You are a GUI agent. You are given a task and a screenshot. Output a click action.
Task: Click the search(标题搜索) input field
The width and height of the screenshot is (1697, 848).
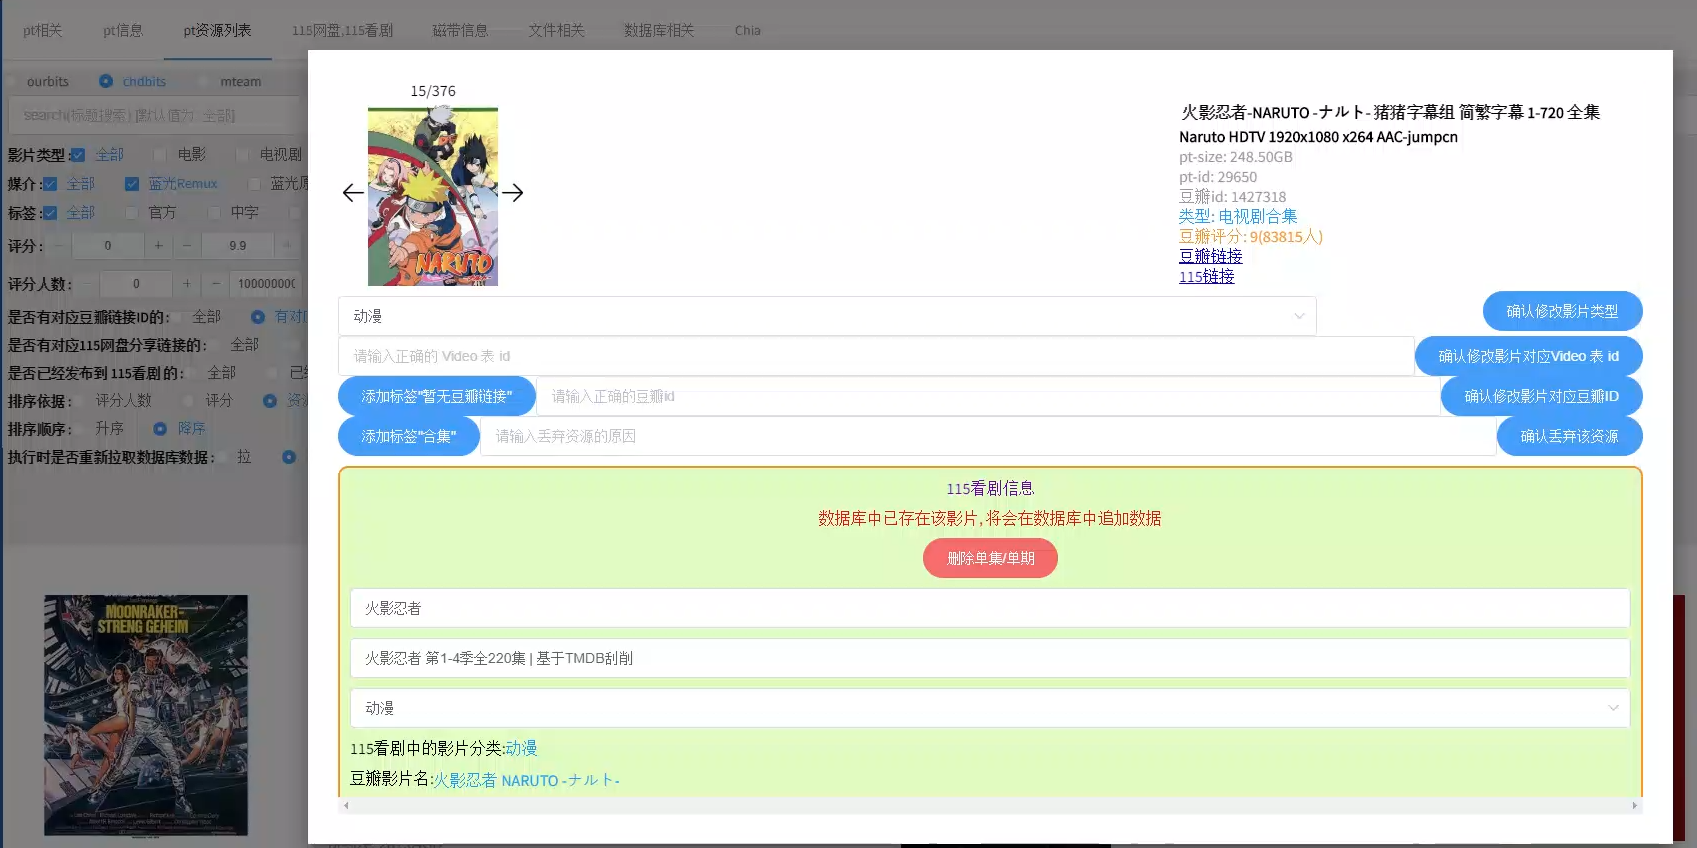[155, 115]
